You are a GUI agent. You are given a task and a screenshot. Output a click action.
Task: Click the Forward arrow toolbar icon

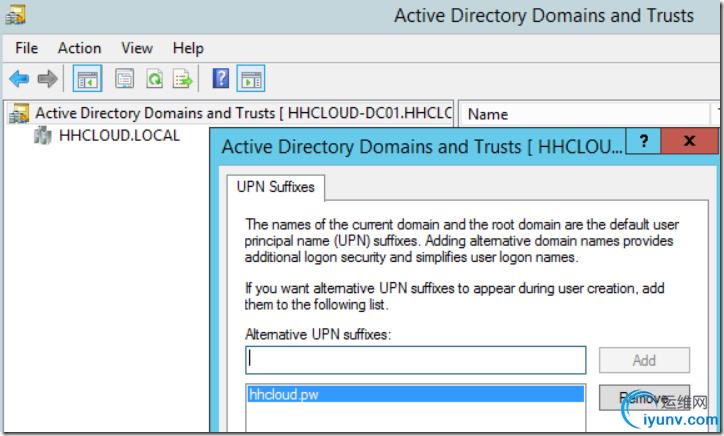pos(47,79)
